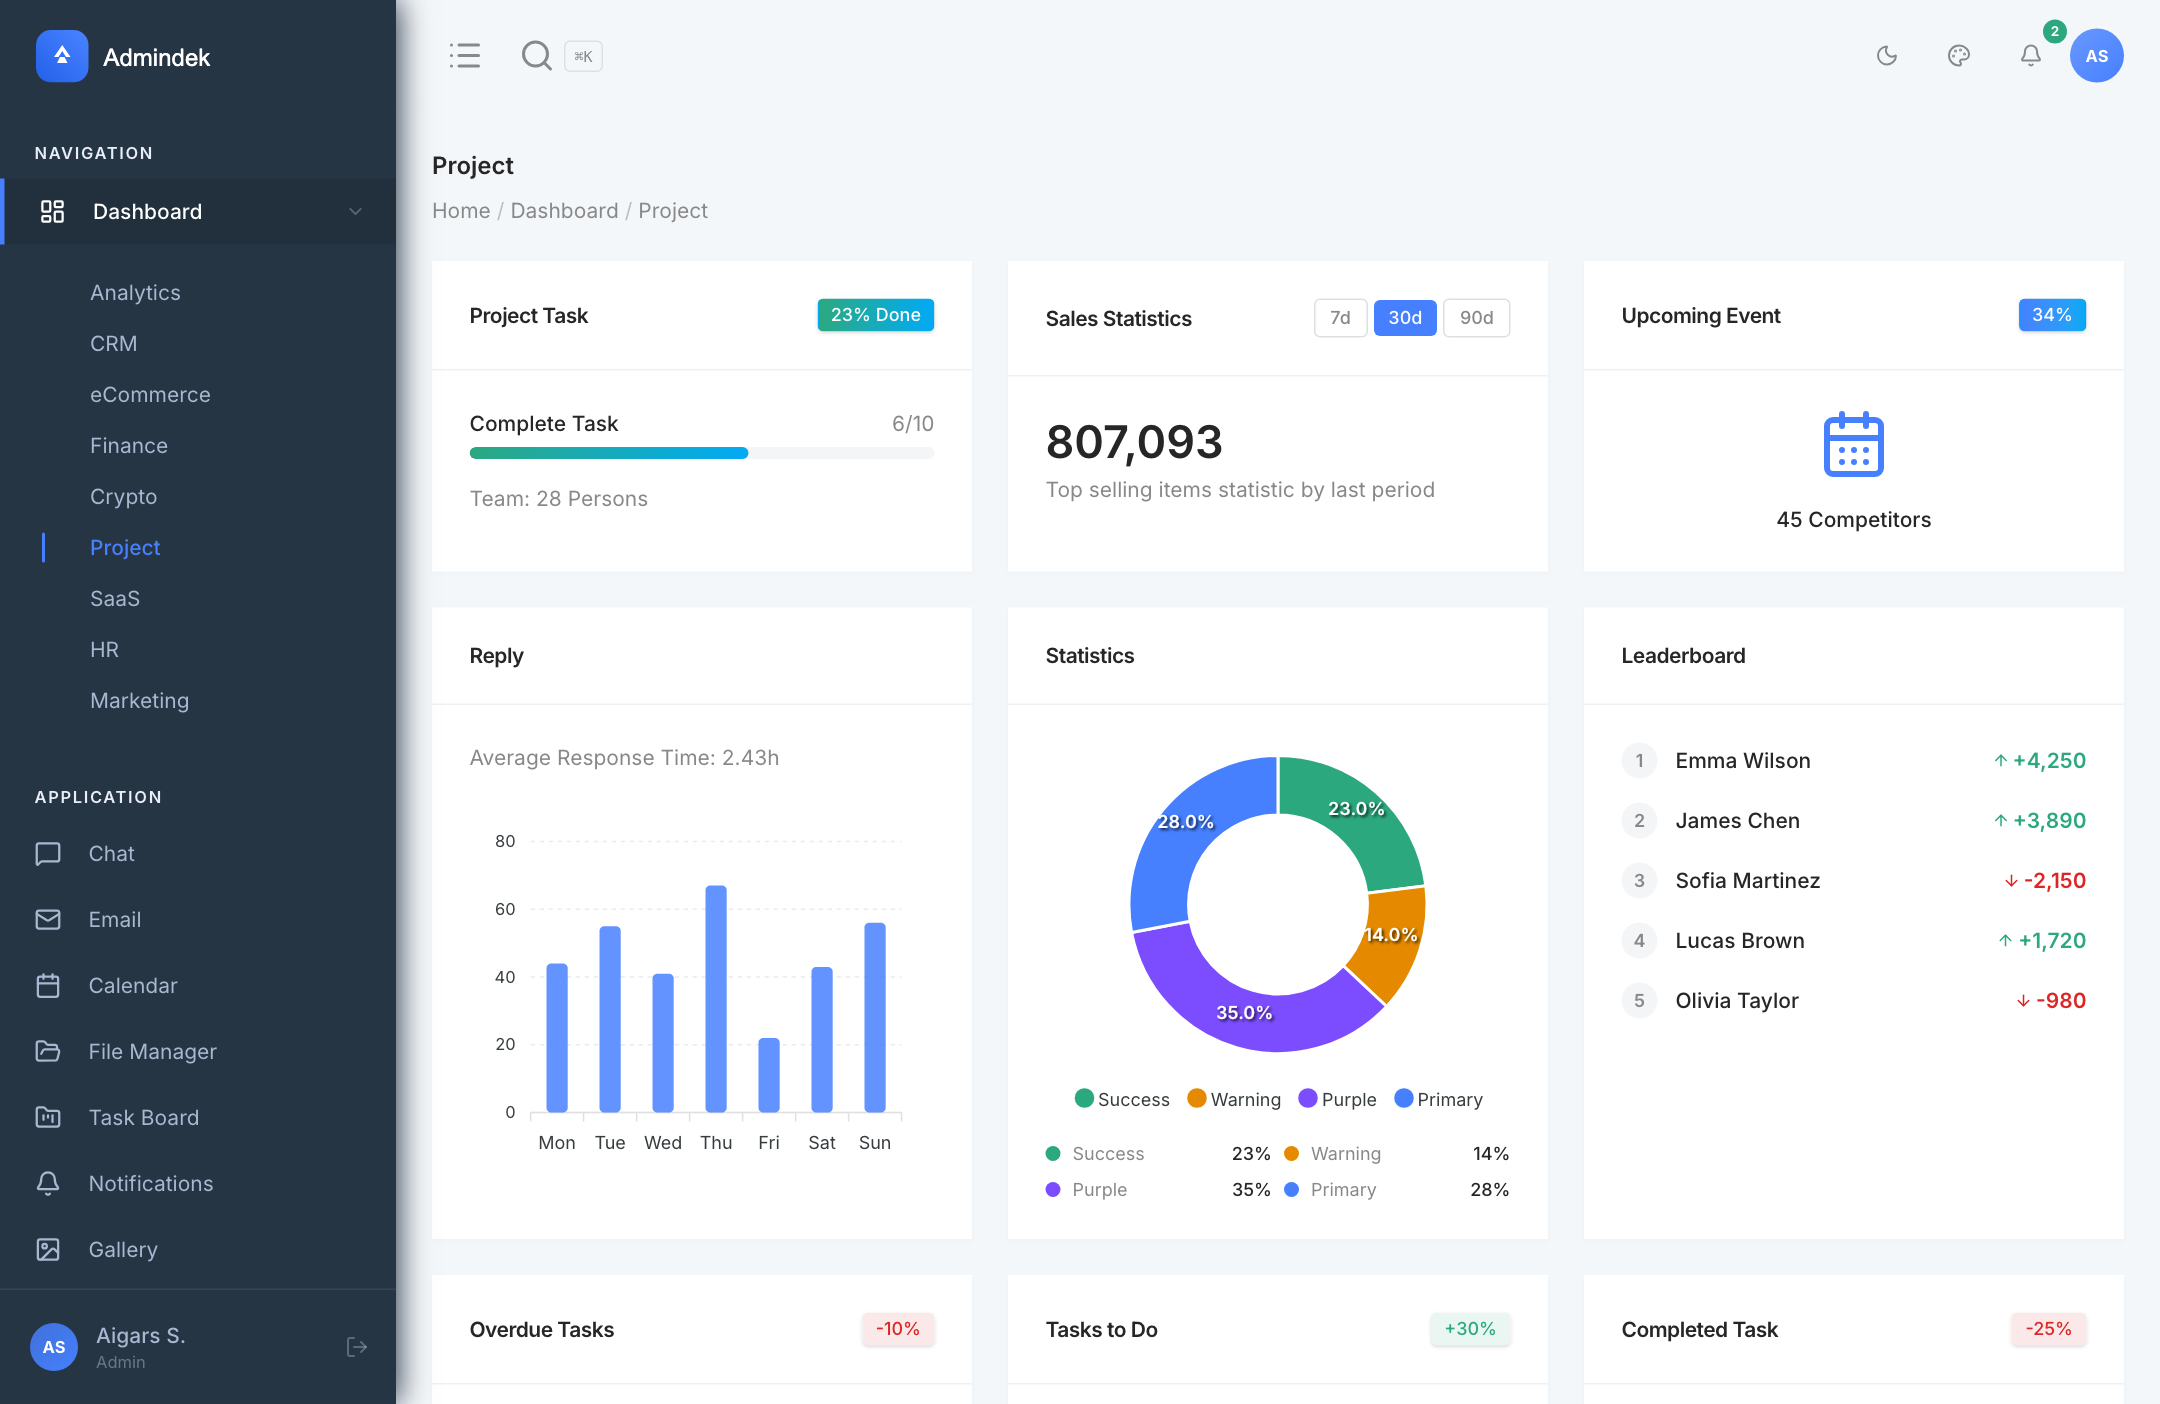Open the search magnifier icon
The image size is (2160, 1404).
pos(537,56)
